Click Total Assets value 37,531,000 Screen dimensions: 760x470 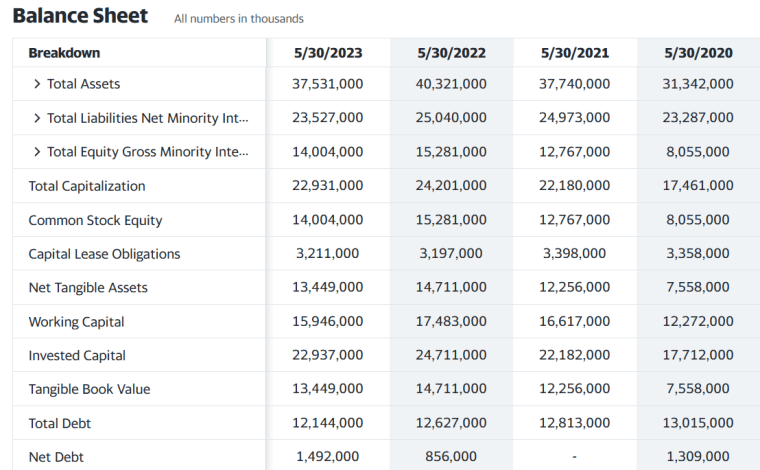(x=328, y=84)
